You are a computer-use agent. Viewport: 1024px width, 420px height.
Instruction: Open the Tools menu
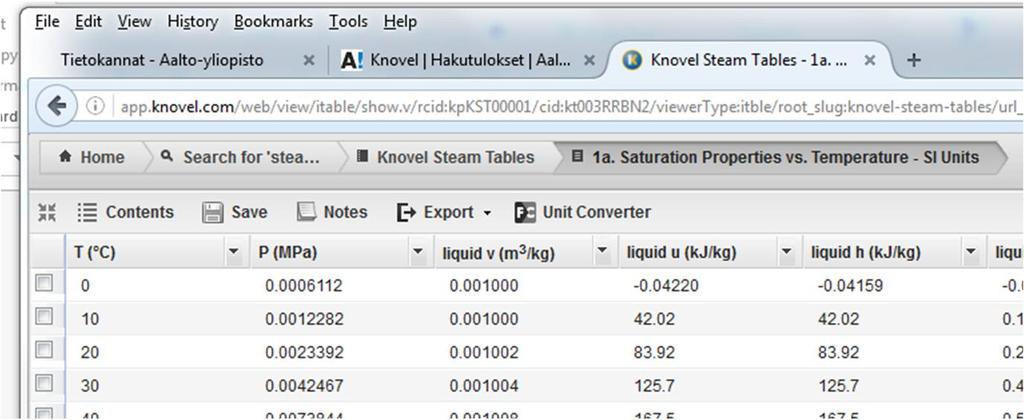tap(348, 22)
